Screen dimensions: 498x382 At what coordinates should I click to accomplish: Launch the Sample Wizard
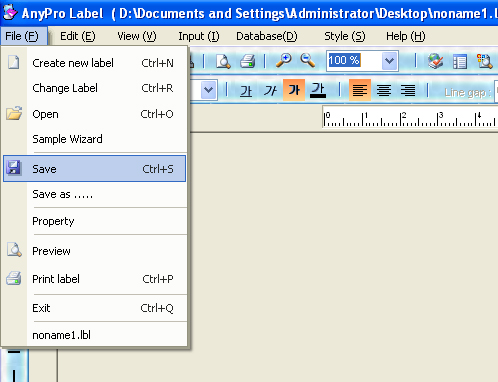pyautogui.click(x=95, y=139)
